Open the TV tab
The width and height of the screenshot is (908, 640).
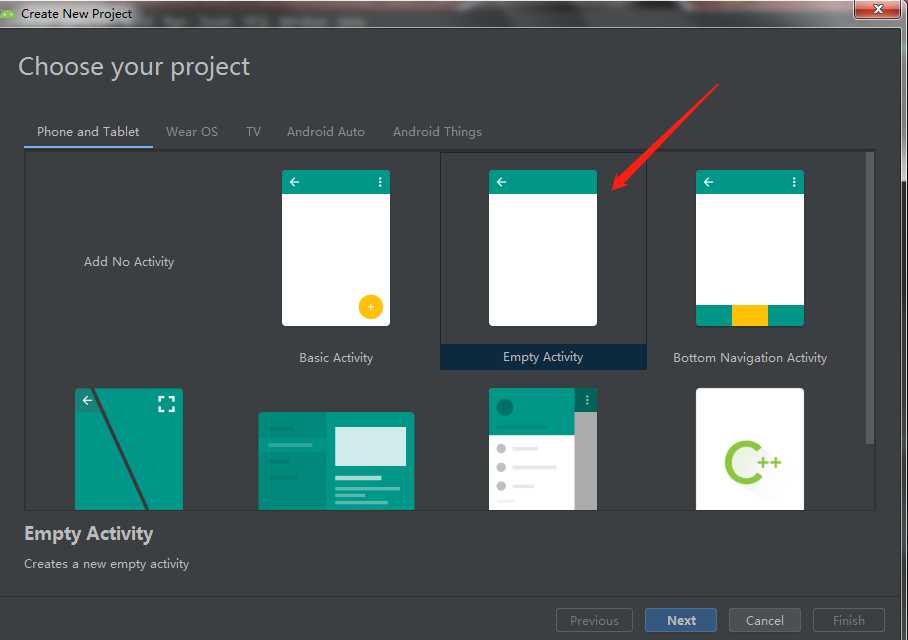point(253,131)
